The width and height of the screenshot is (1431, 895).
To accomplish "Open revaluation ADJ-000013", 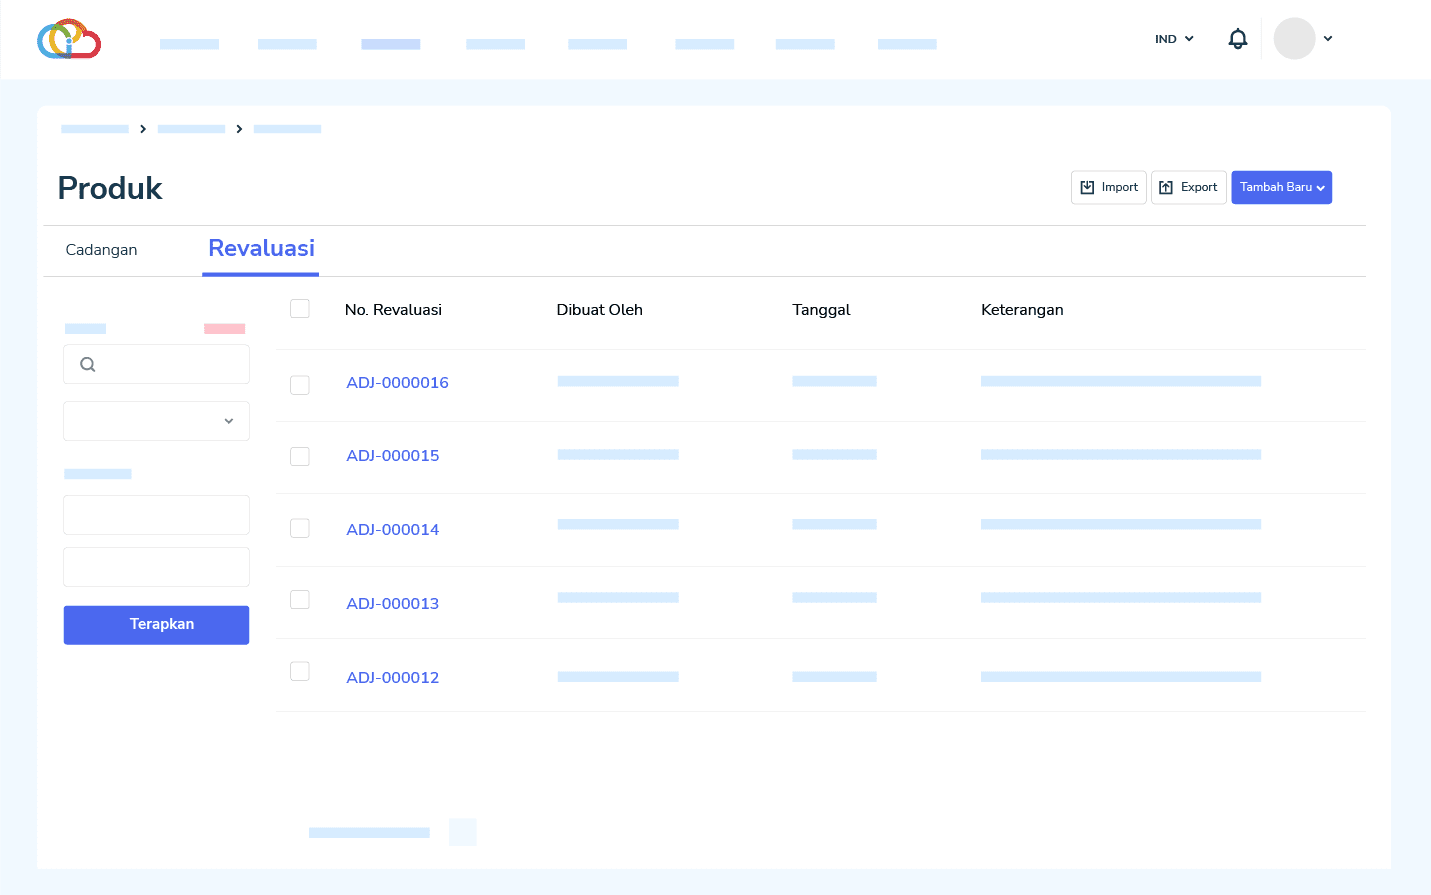I will pos(393,604).
